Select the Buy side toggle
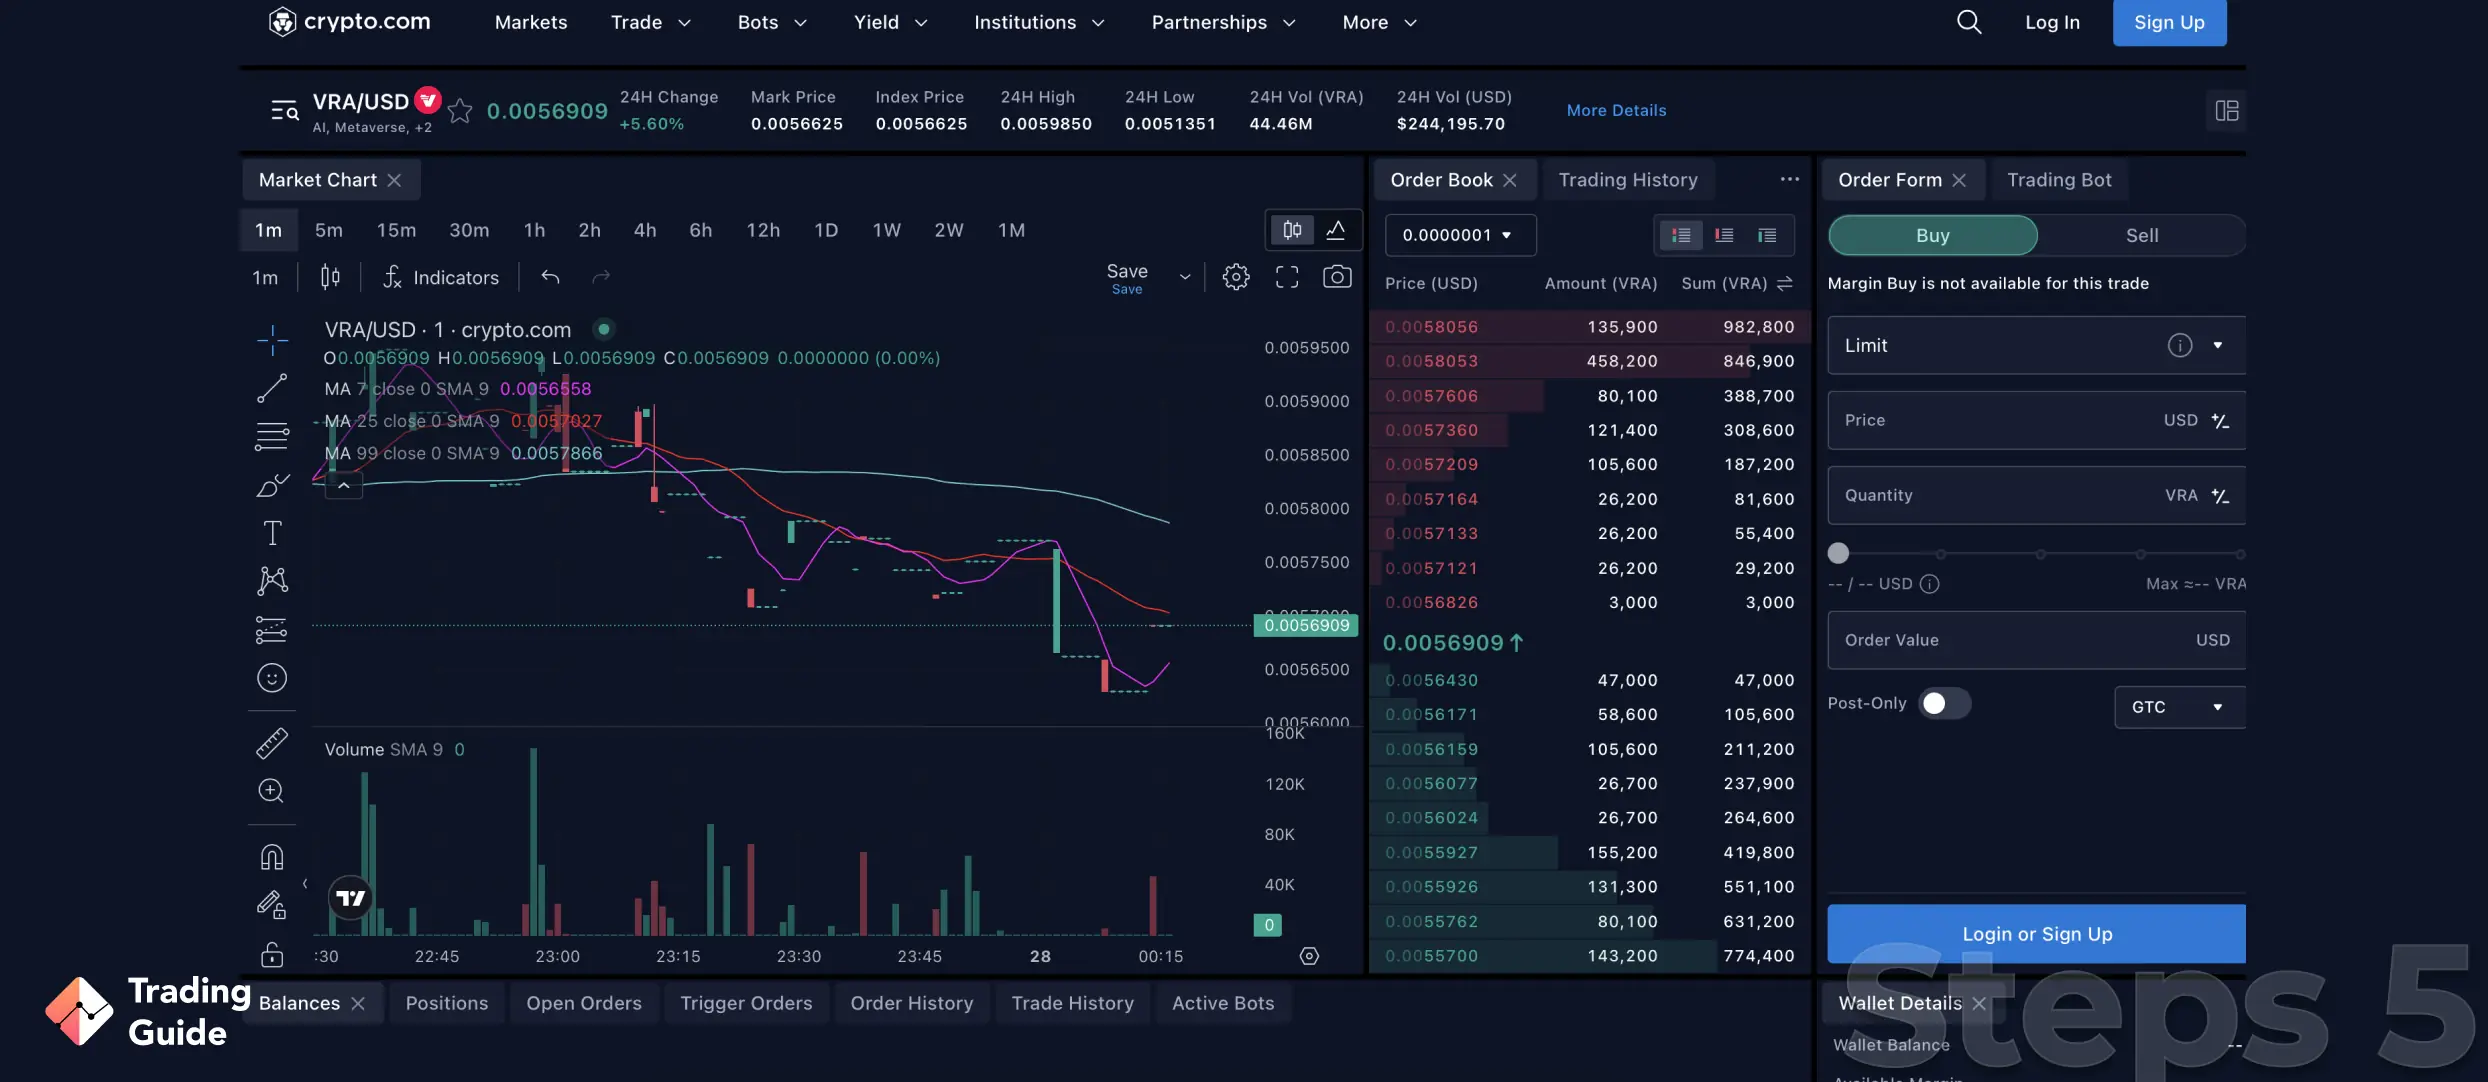Viewport: 2488px width, 1082px height. [1932, 236]
